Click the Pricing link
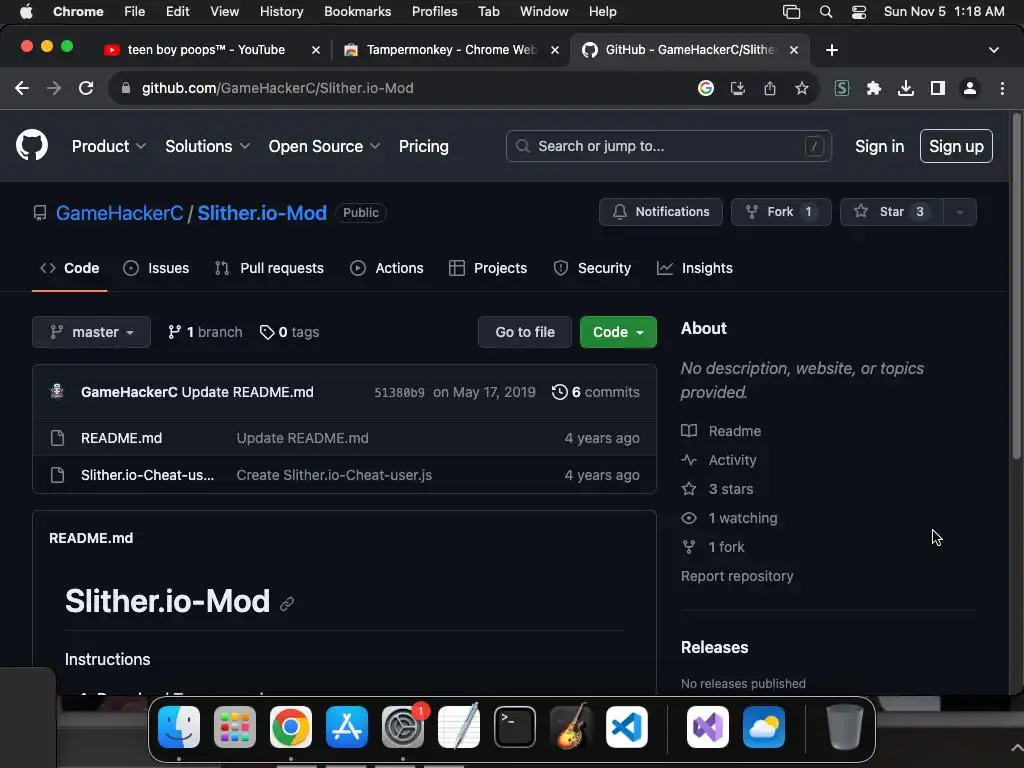This screenshot has height=768, width=1024. click(x=423, y=146)
